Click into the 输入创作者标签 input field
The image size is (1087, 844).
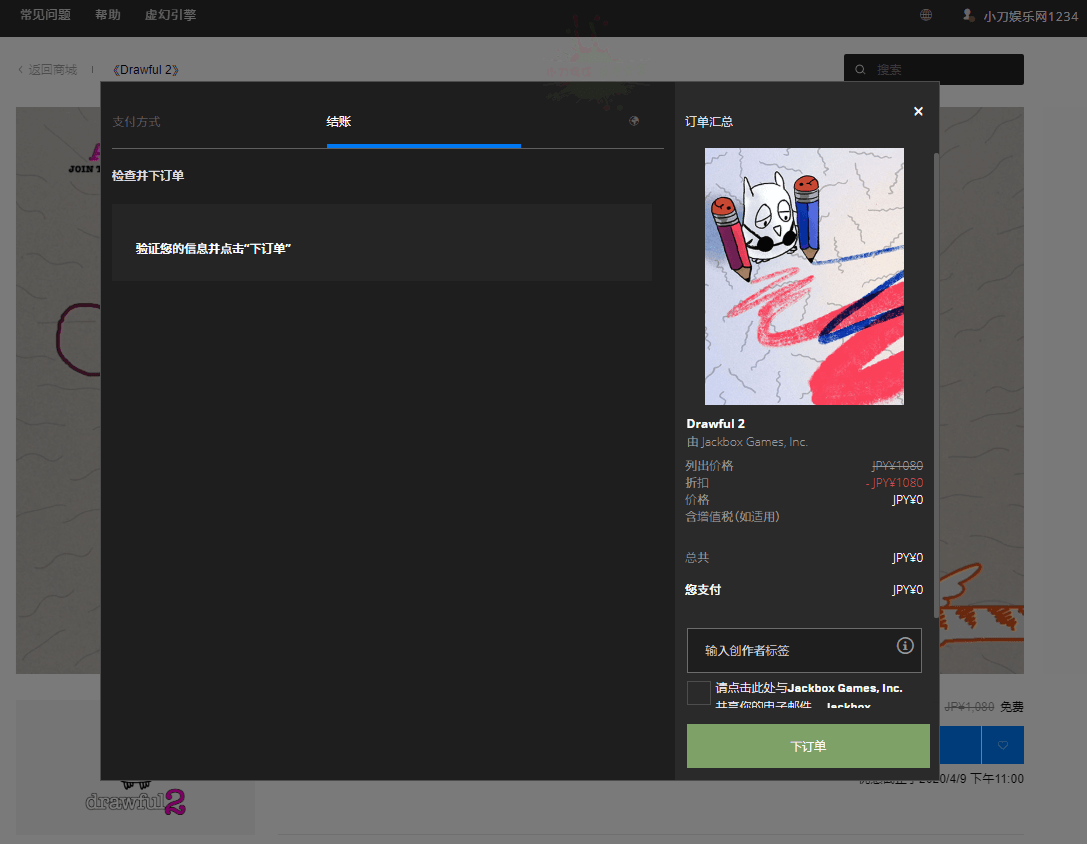point(790,650)
